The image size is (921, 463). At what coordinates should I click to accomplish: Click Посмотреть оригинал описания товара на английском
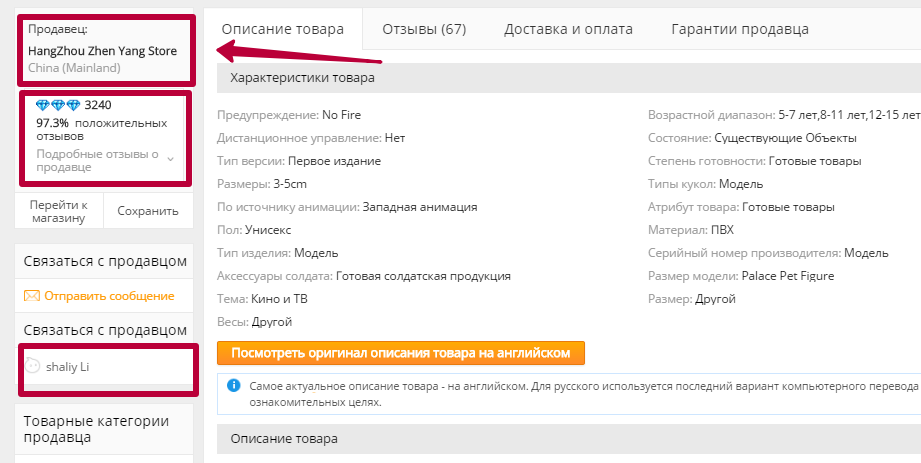[400, 353]
